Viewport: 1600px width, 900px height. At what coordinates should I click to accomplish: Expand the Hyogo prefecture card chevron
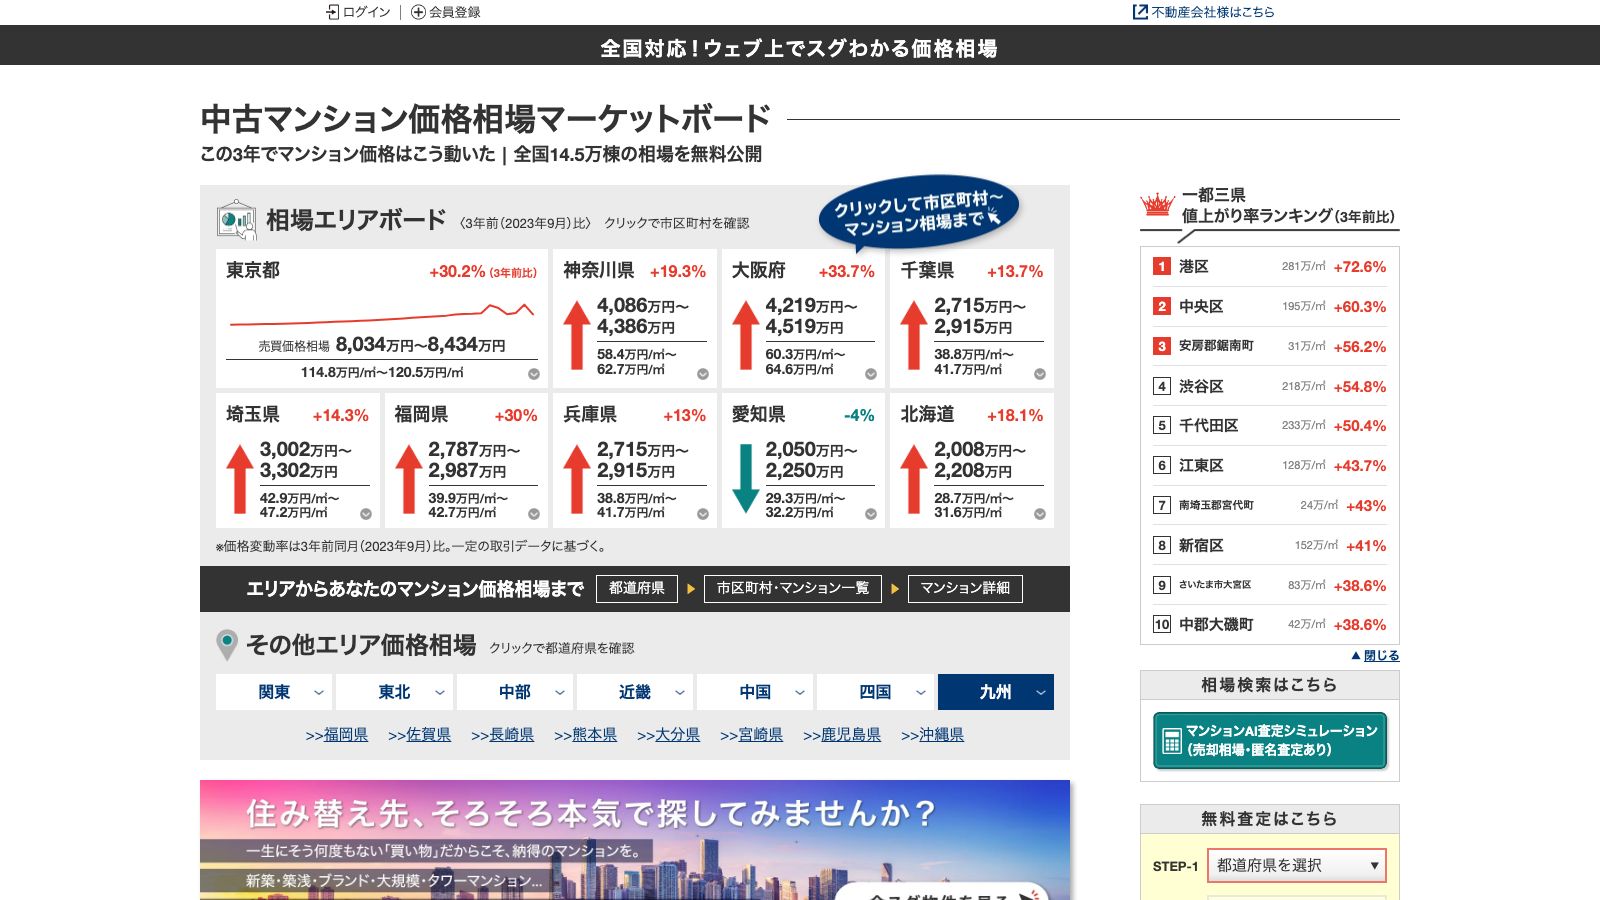point(703,514)
